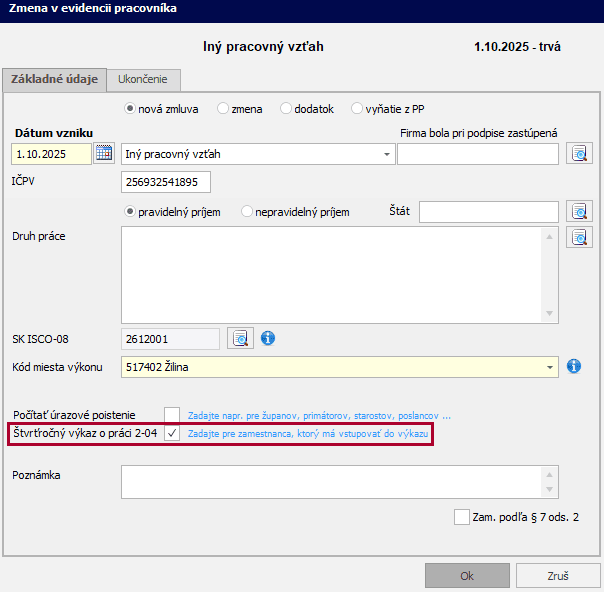Image resolution: width=604 pixels, height=594 pixels.
Task: Enable the Počítať úrazové poistenie checkbox
Action: (173, 414)
